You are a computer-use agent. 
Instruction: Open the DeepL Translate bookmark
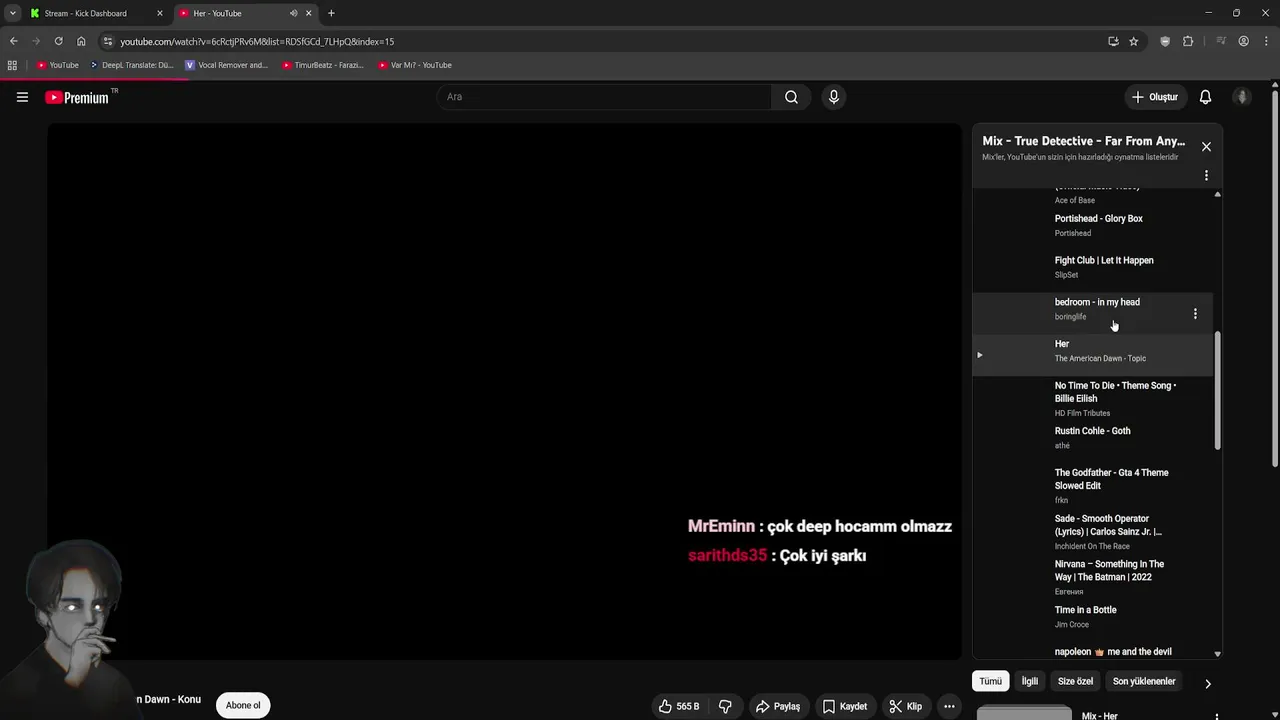point(131,65)
